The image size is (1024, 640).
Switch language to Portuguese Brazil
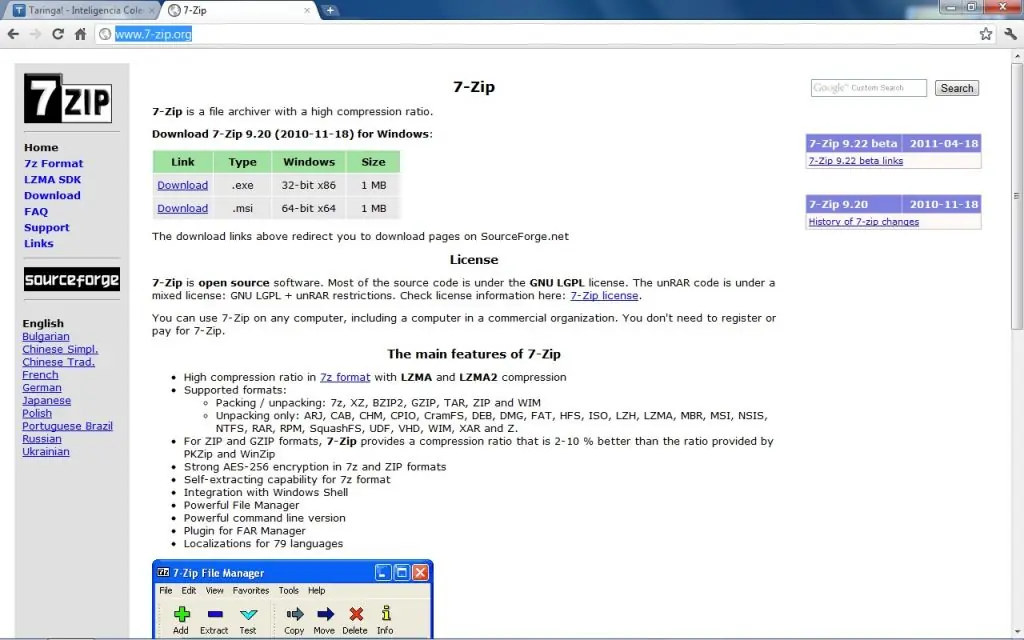pos(67,426)
